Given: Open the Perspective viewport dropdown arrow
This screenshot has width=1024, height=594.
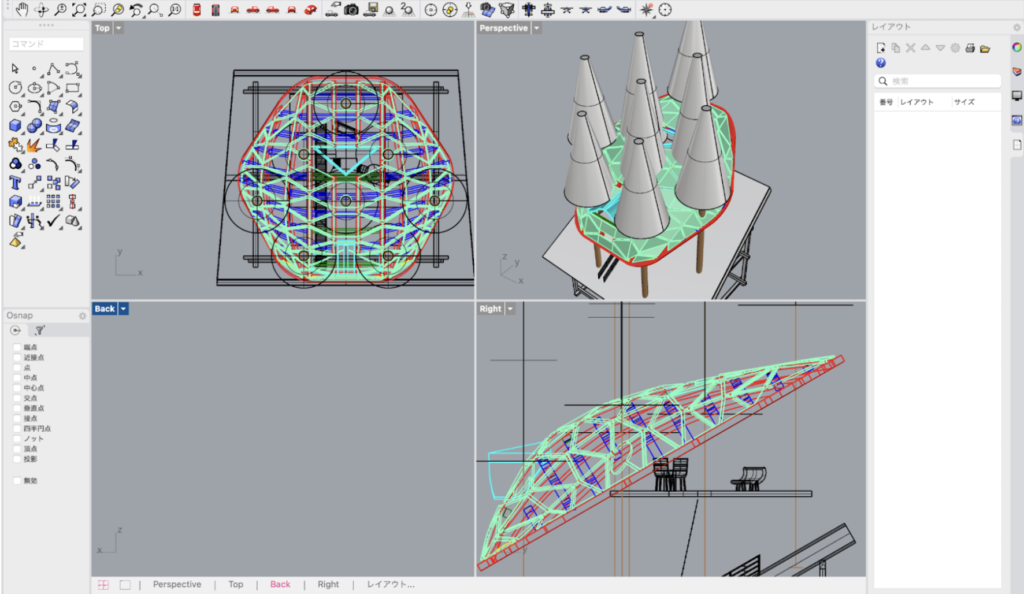Looking at the screenshot, I should click(537, 28).
